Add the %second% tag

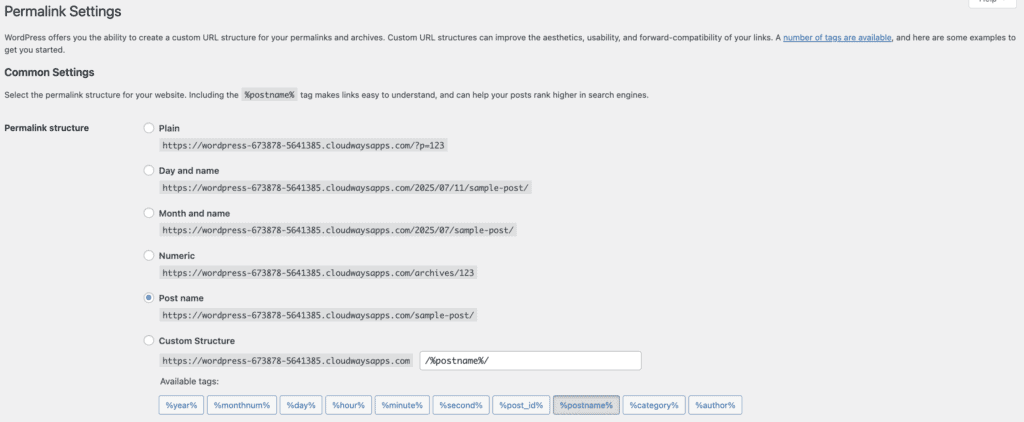460,405
